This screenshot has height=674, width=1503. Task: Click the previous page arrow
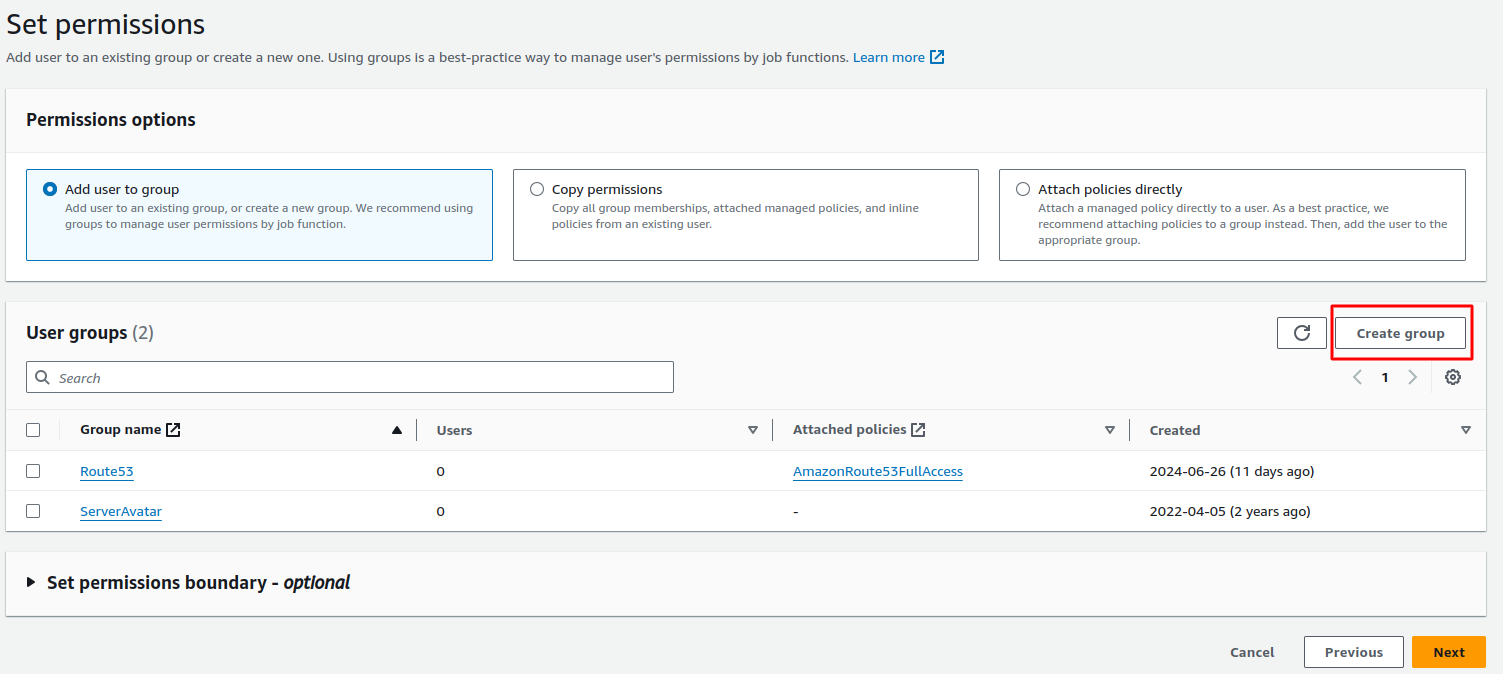tap(1357, 377)
